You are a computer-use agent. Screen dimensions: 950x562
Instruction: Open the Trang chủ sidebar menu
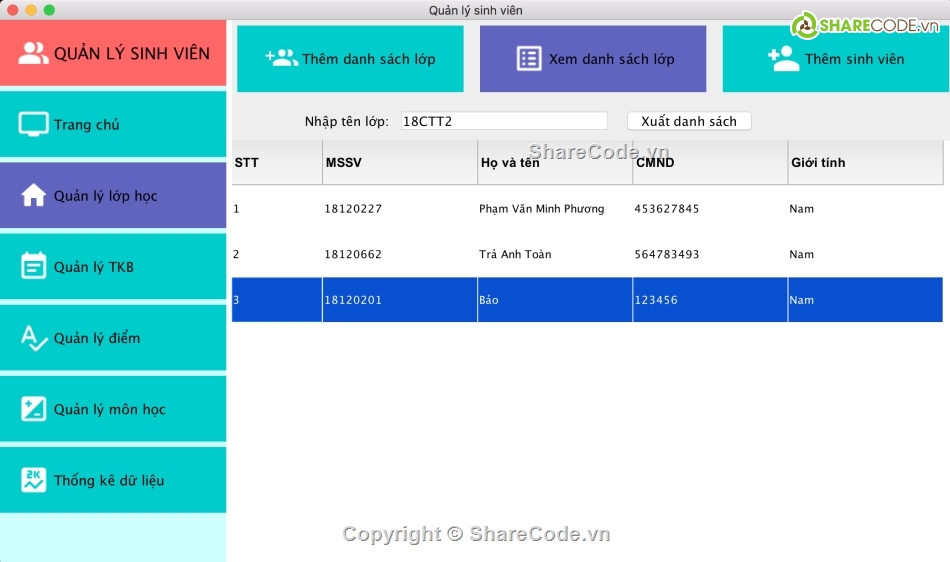pos(112,124)
